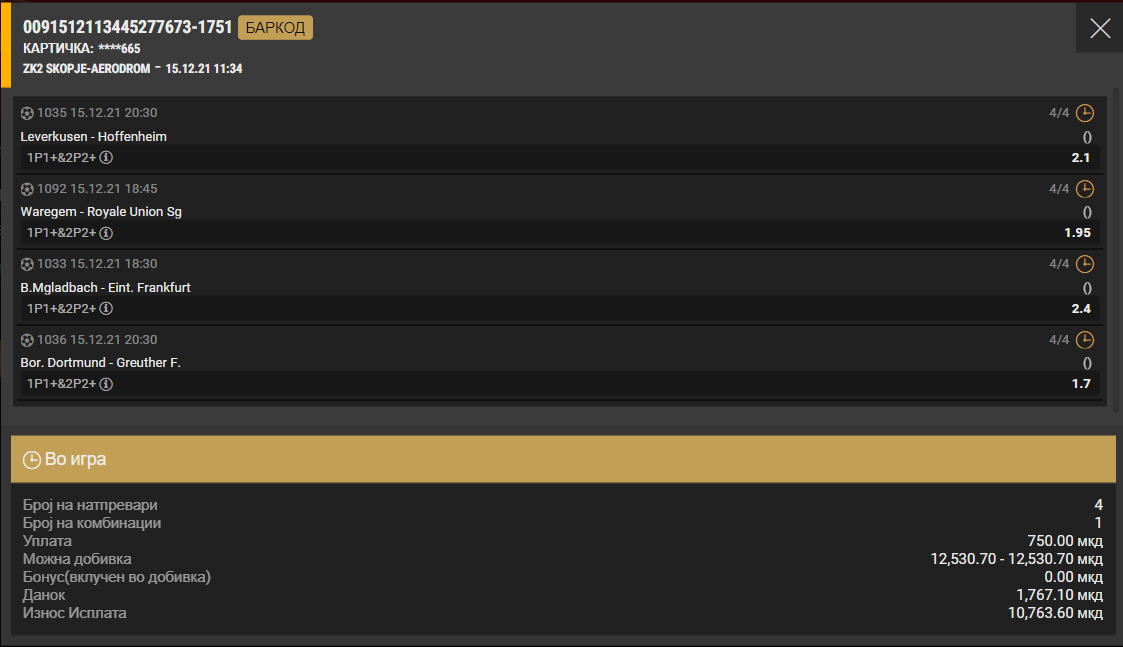Click the ticket number 0091512113445277673-1751
Image resolution: width=1123 pixels, height=647 pixels.
click(x=128, y=28)
